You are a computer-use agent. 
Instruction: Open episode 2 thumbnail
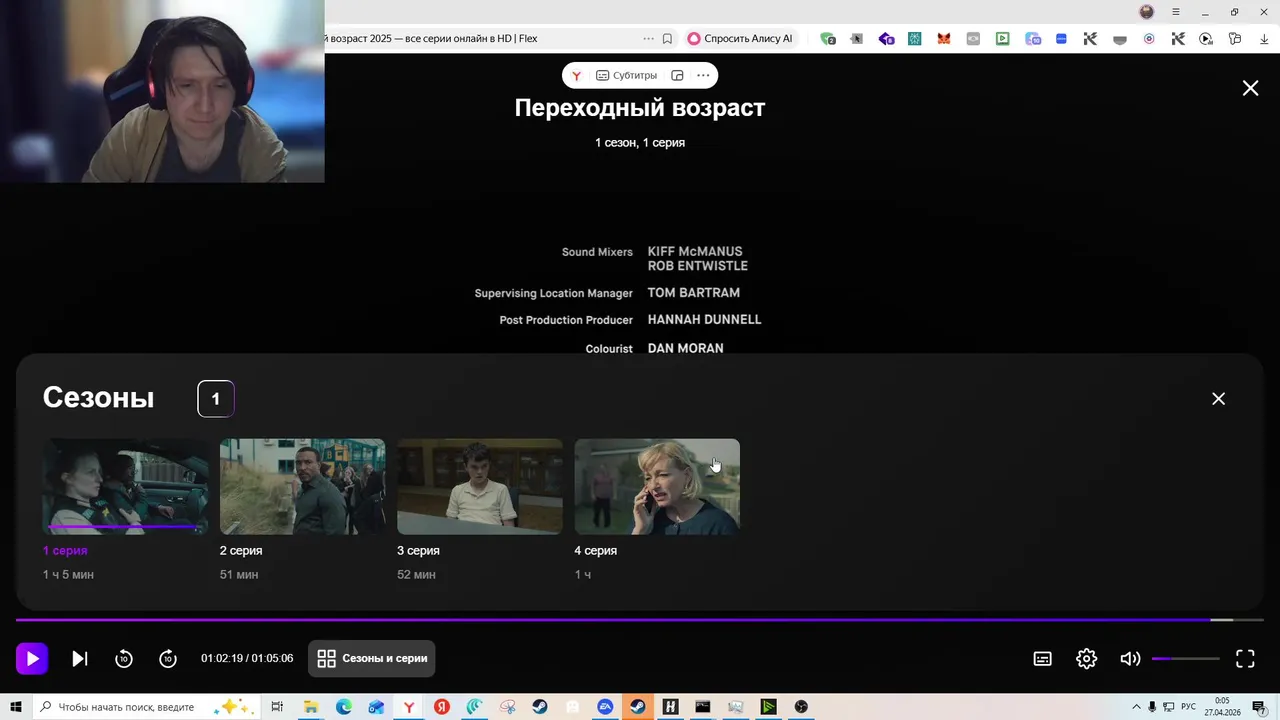pyautogui.click(x=302, y=486)
